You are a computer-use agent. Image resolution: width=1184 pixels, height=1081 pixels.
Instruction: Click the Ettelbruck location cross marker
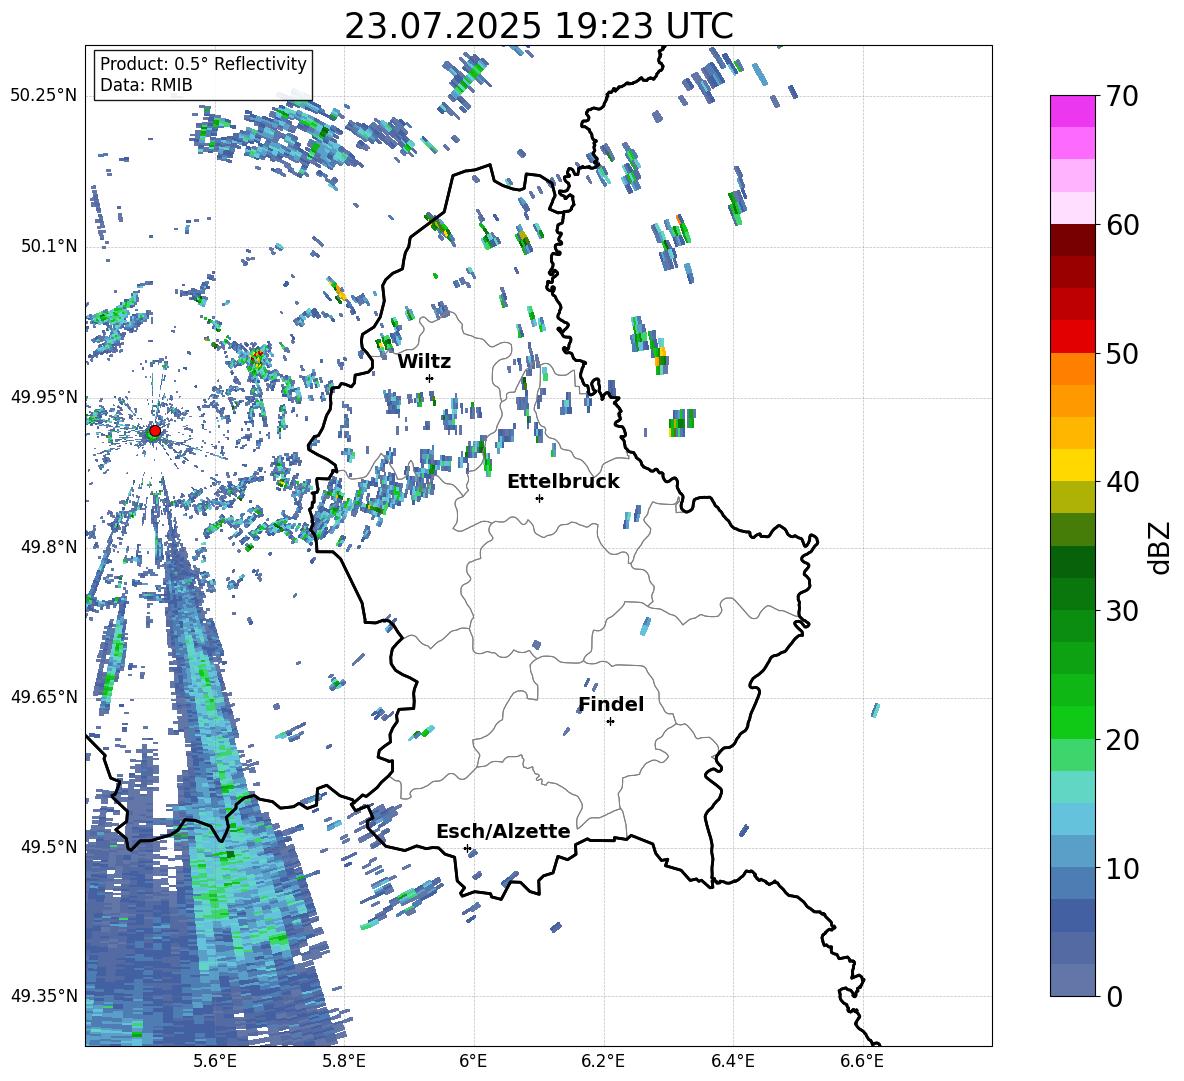click(x=539, y=498)
